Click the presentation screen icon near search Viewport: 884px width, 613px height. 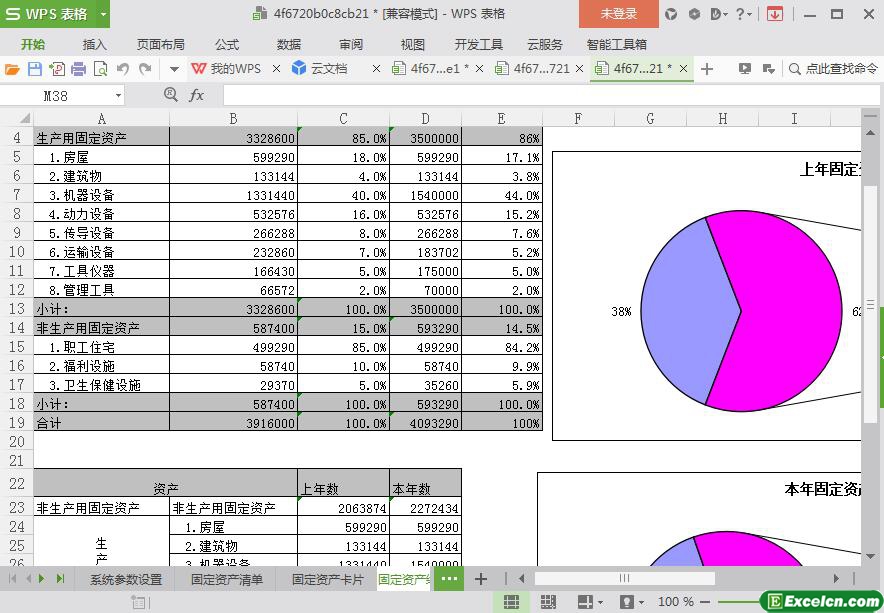tap(745, 69)
